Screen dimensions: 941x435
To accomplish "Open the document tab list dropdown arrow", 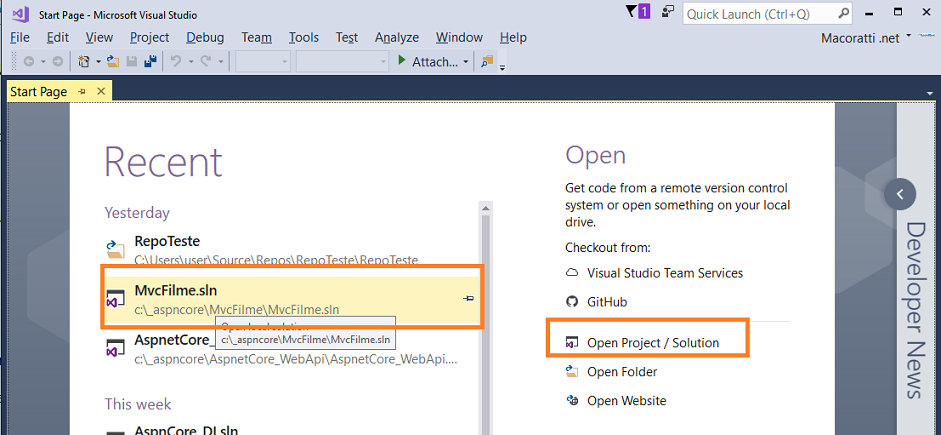I will click(x=930, y=94).
